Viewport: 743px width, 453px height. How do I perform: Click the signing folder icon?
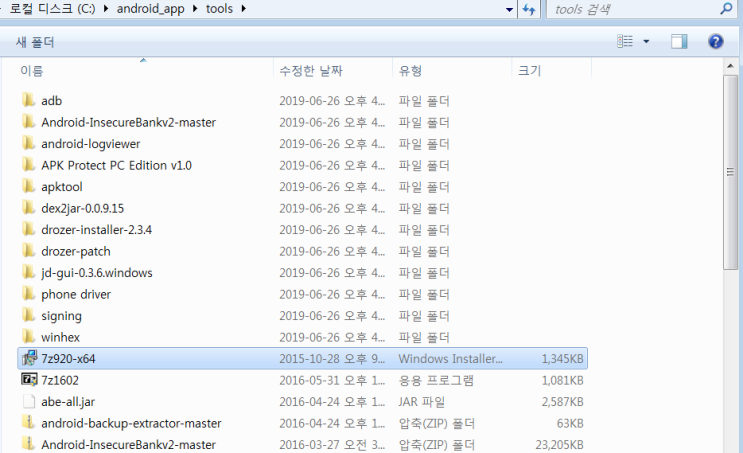point(28,315)
